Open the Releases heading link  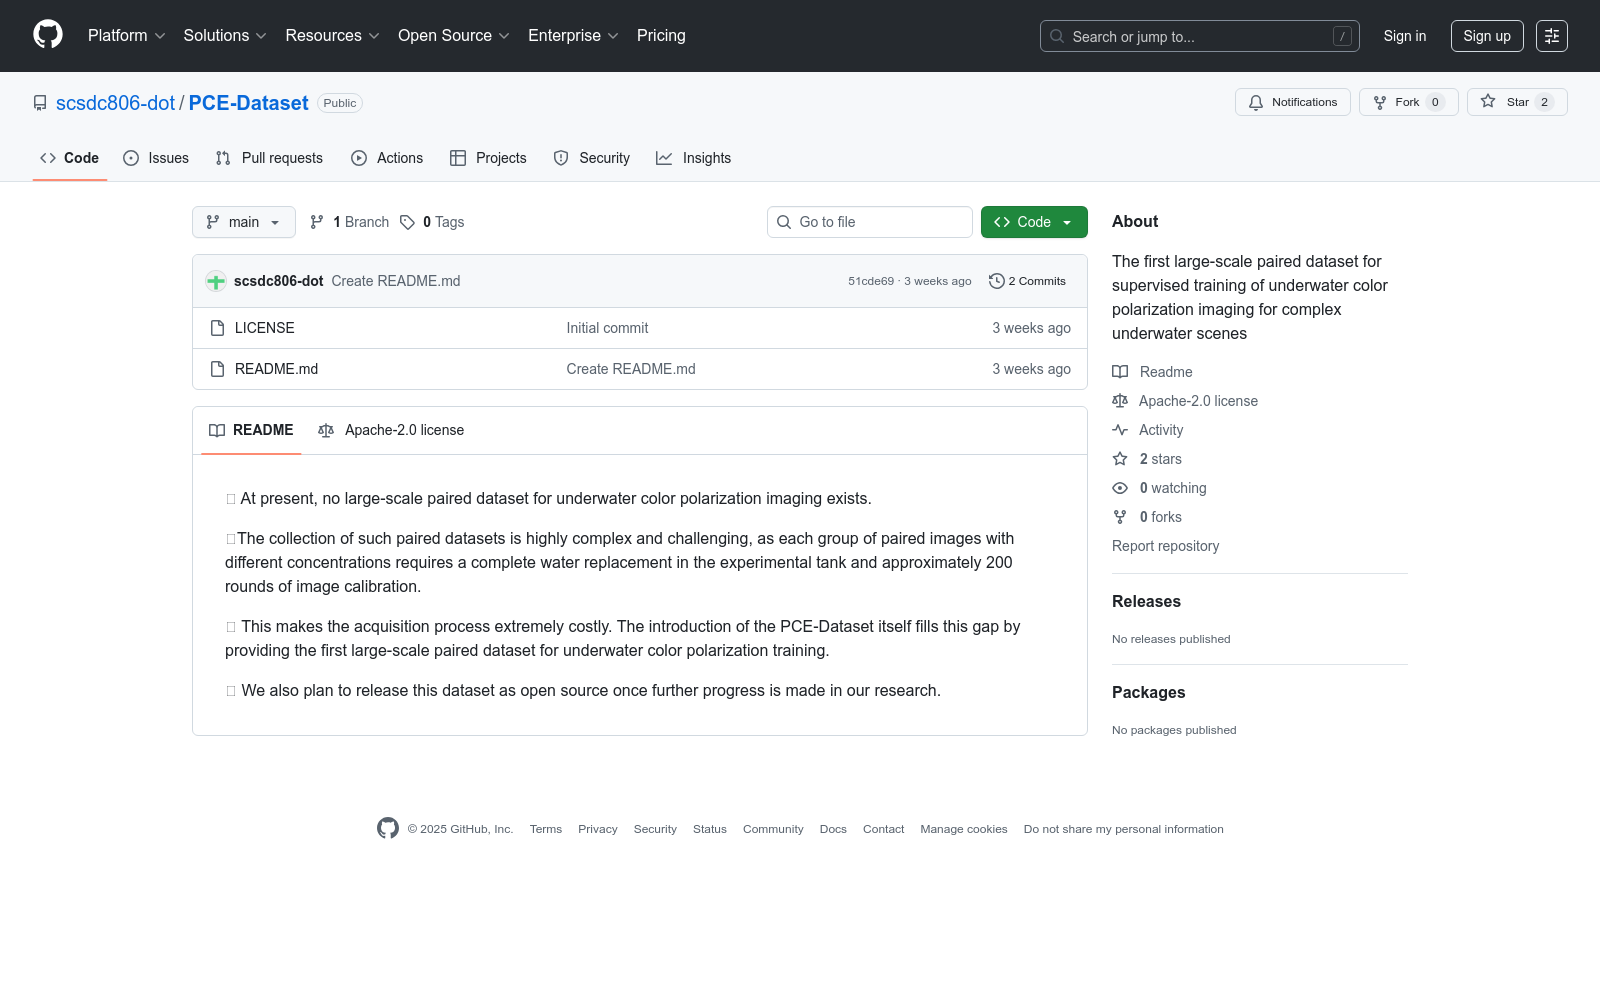click(x=1146, y=601)
